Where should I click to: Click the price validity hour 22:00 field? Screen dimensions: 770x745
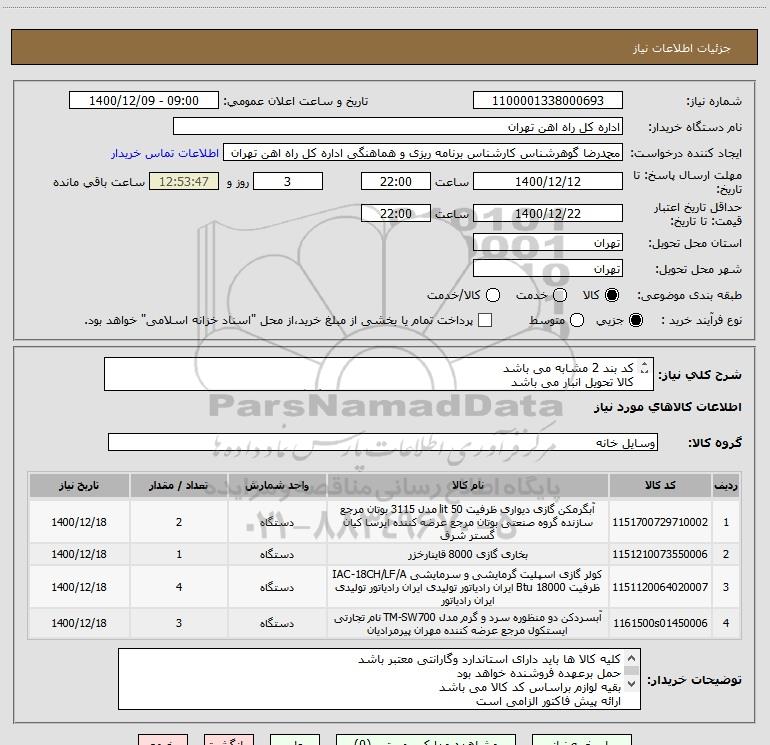point(396,213)
